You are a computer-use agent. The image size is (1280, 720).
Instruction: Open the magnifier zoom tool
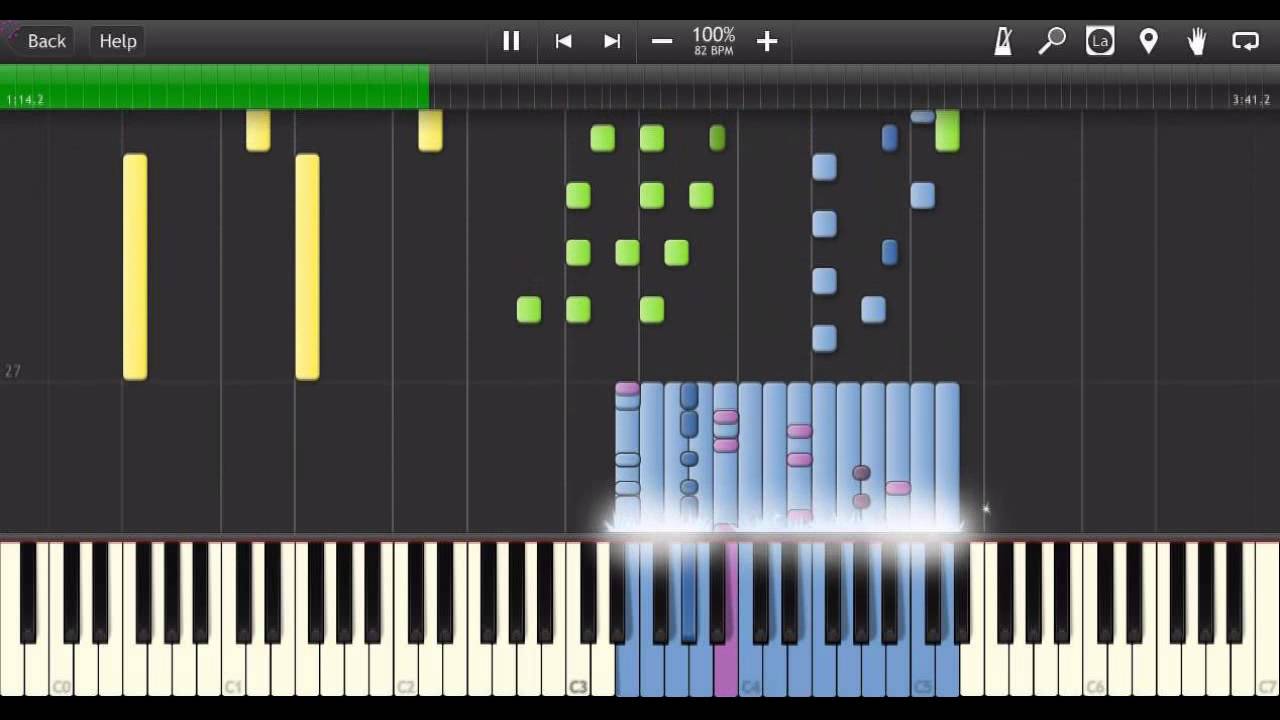tap(1051, 41)
